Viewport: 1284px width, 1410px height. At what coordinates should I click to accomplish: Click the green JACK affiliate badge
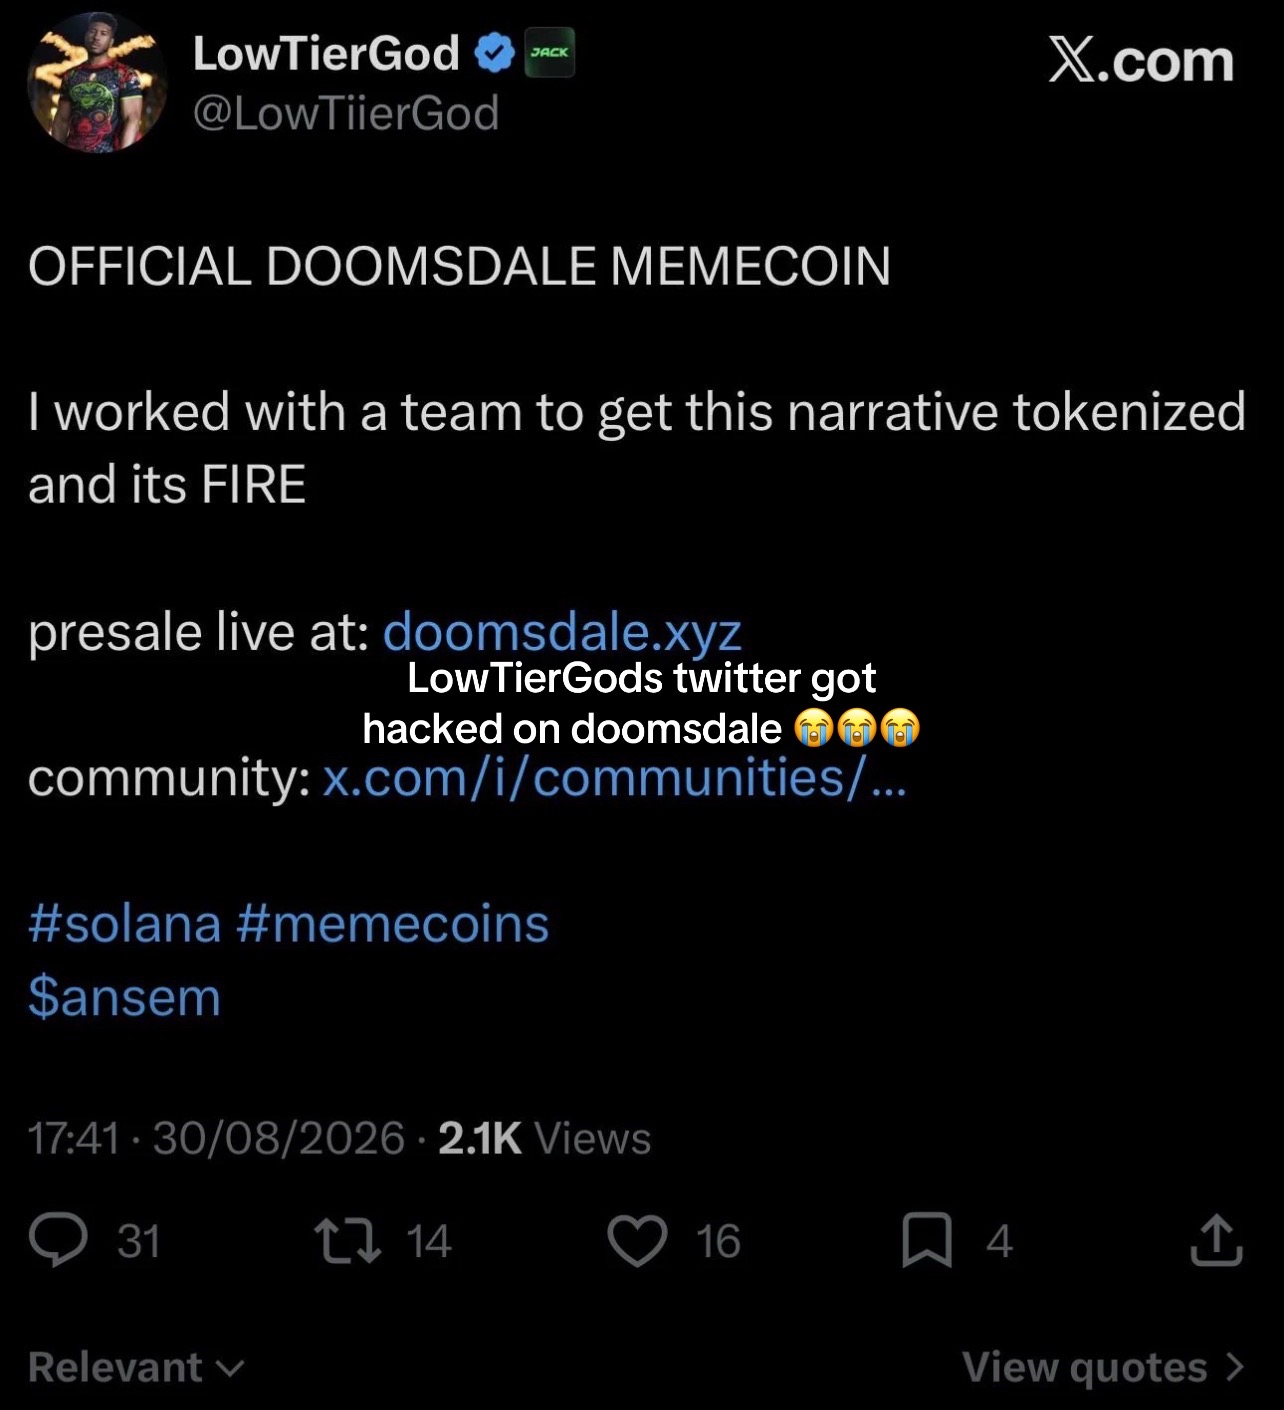pos(550,53)
